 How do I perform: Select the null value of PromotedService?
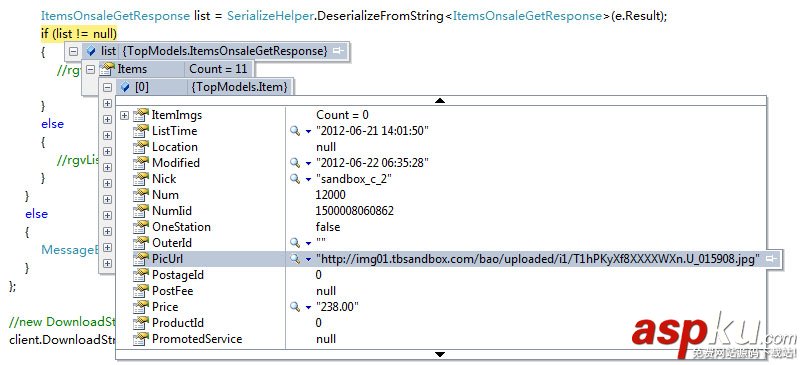click(326, 339)
